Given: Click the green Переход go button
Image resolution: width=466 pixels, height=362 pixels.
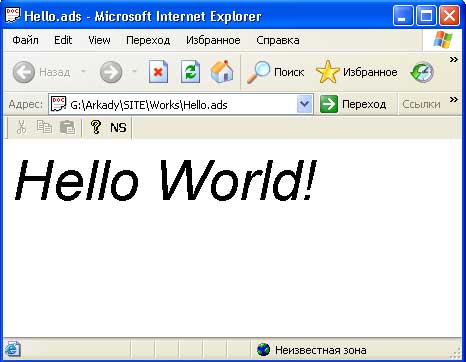Looking at the screenshot, I should coord(353,104).
